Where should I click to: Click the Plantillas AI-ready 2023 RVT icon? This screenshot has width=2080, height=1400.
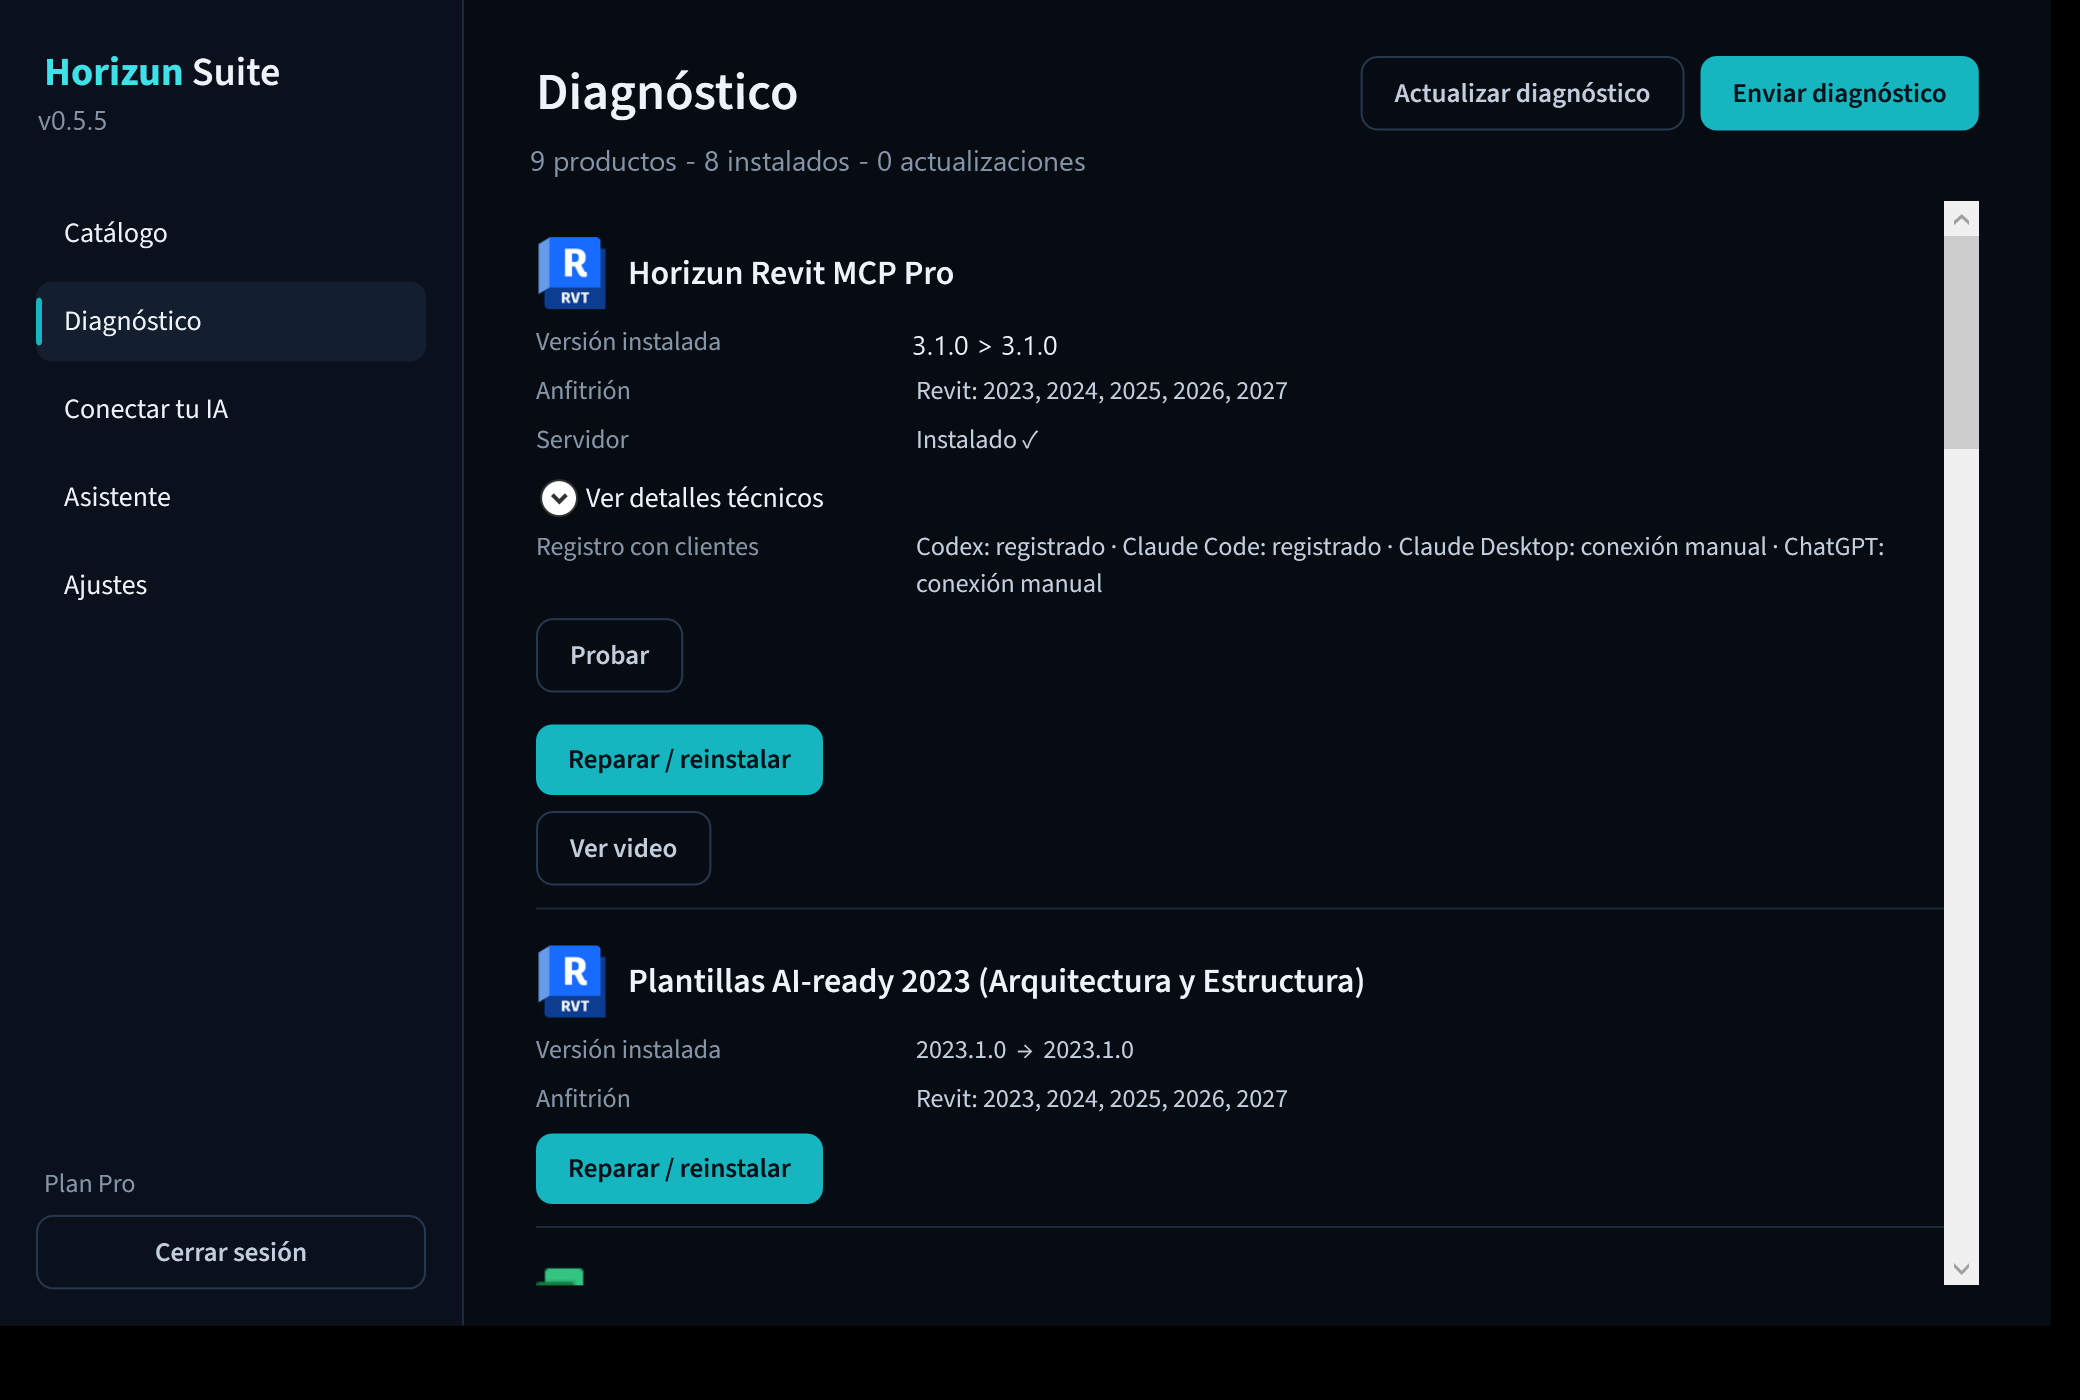[x=572, y=981]
